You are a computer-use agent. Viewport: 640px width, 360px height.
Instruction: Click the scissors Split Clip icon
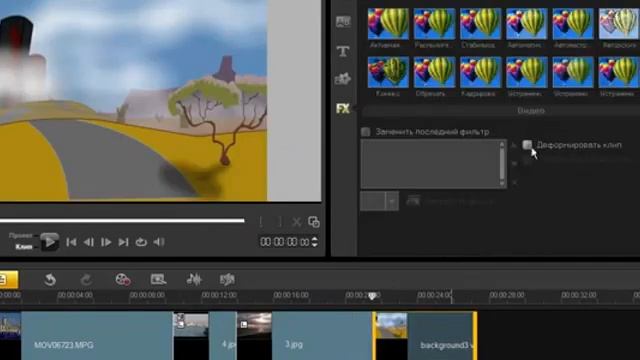pos(297,222)
